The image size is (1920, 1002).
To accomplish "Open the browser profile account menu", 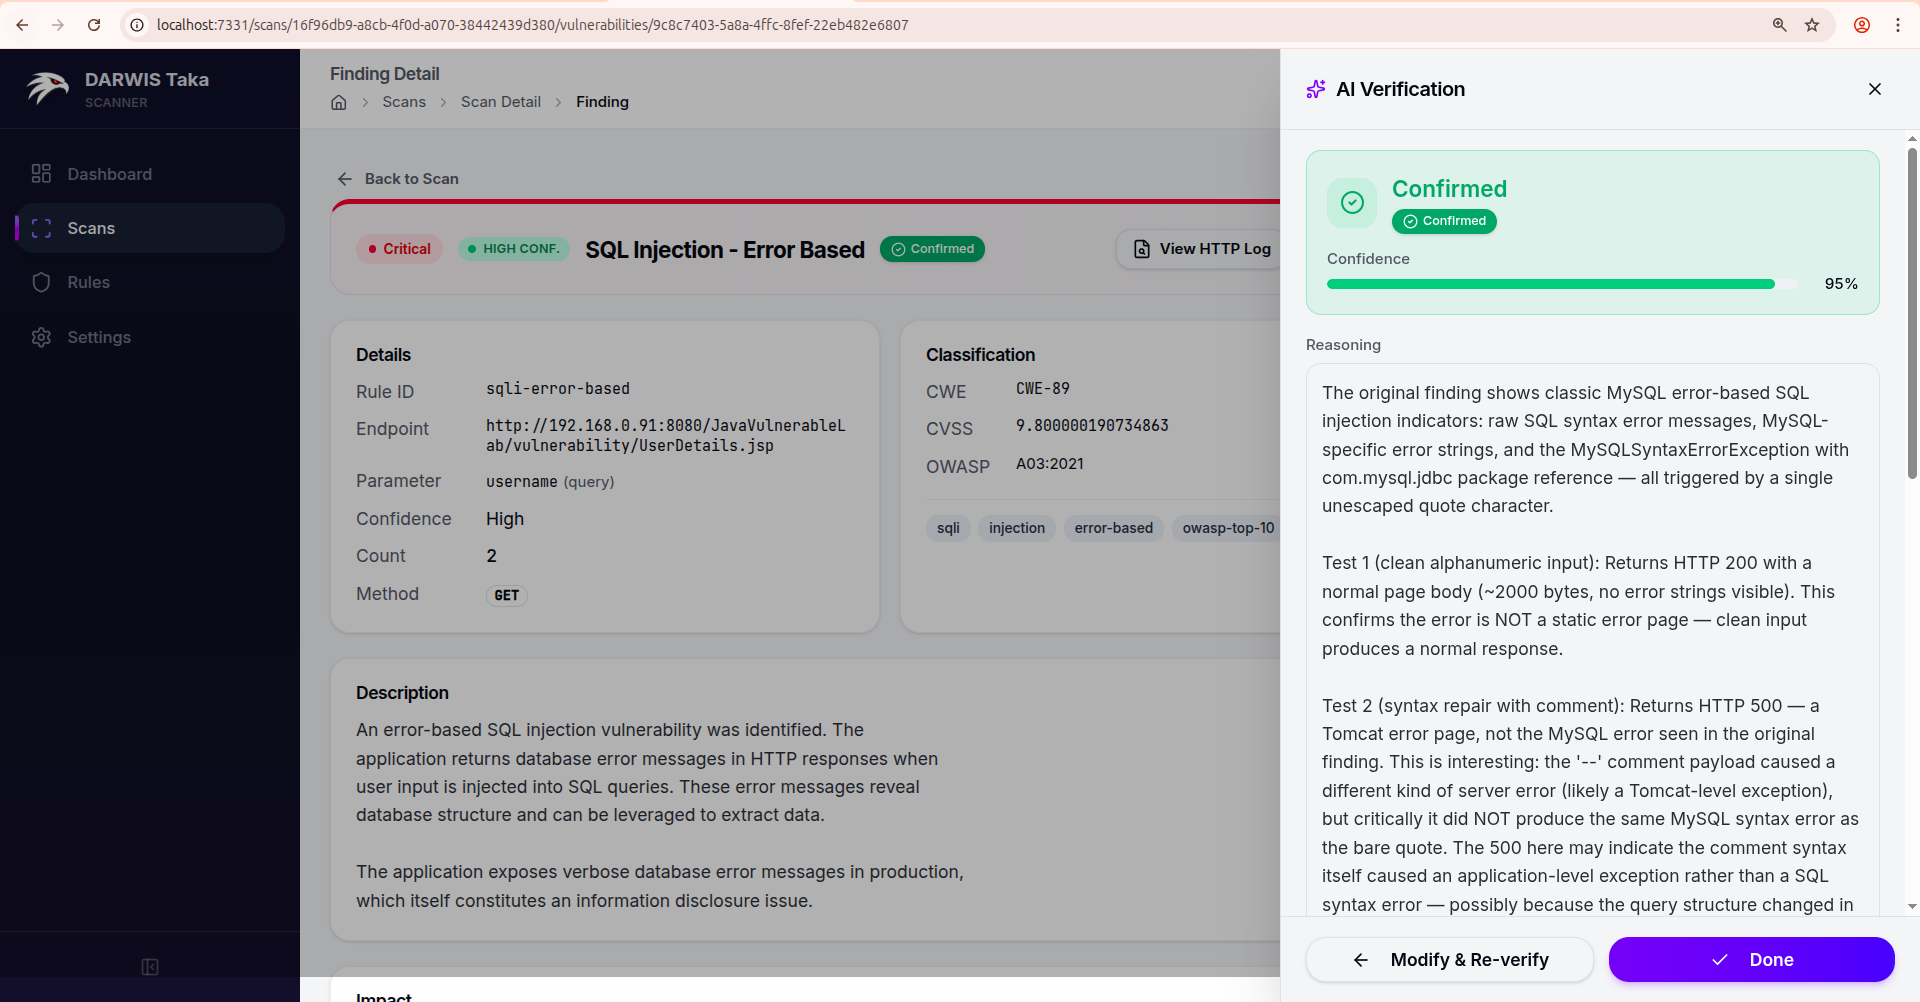I will click(1862, 25).
